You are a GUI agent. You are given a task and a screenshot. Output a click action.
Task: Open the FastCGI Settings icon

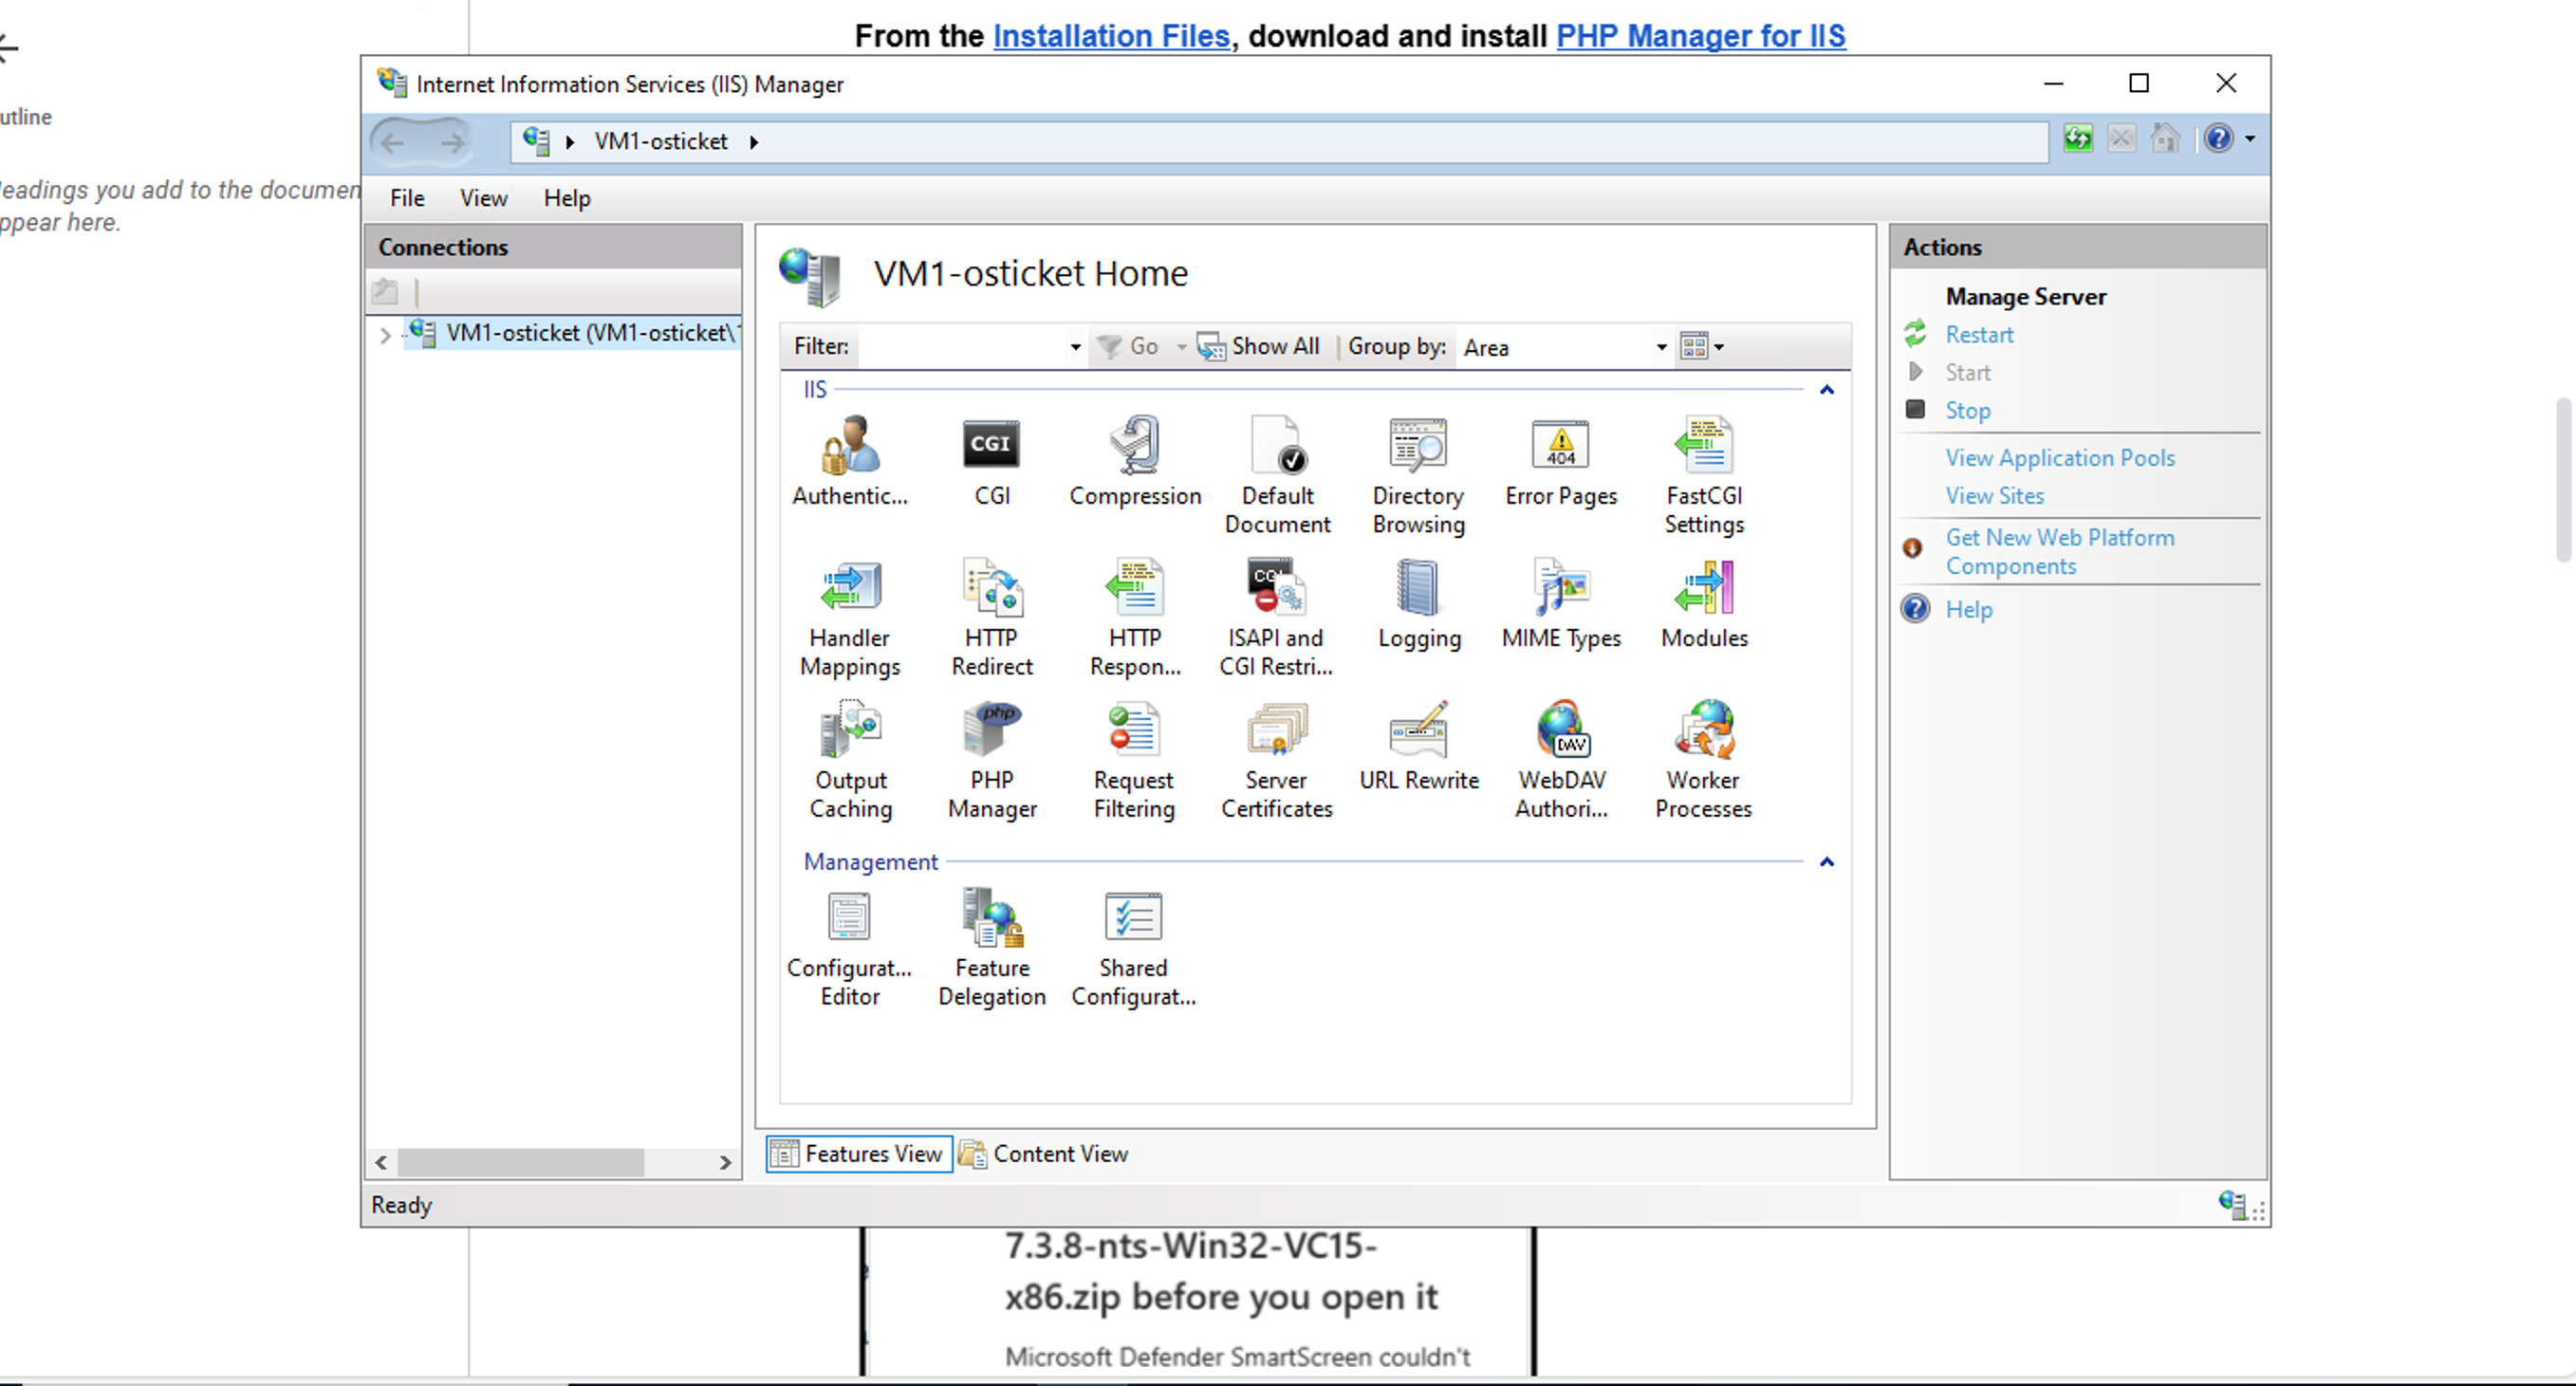coord(1703,447)
